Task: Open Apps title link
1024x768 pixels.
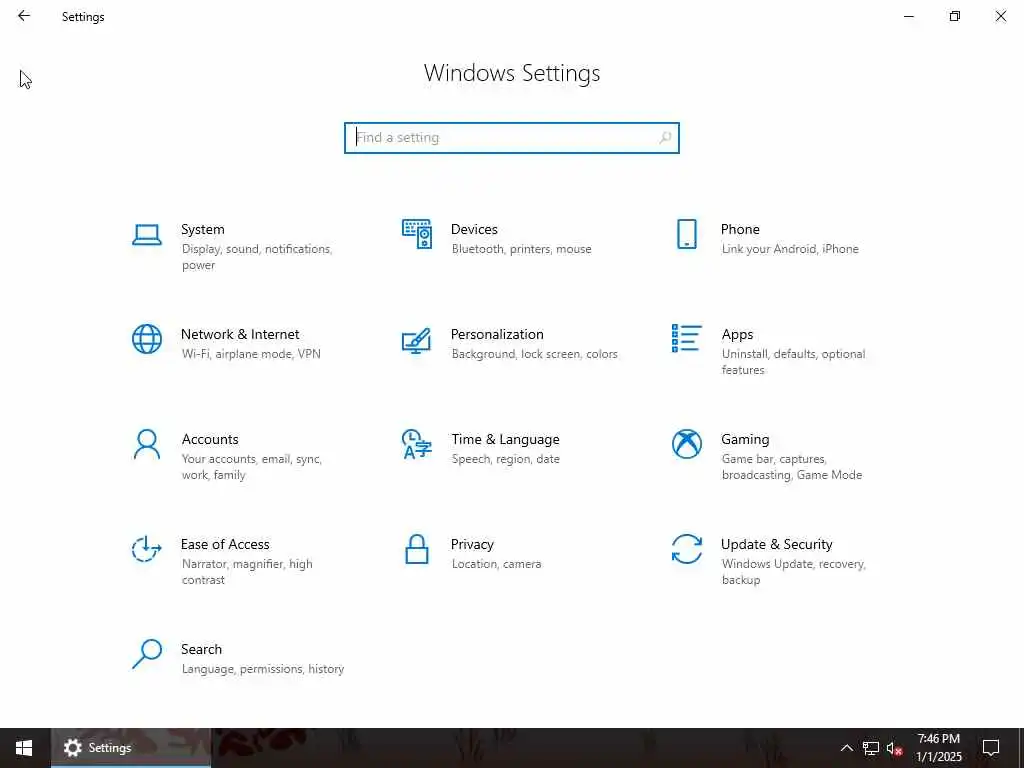Action: [737, 334]
